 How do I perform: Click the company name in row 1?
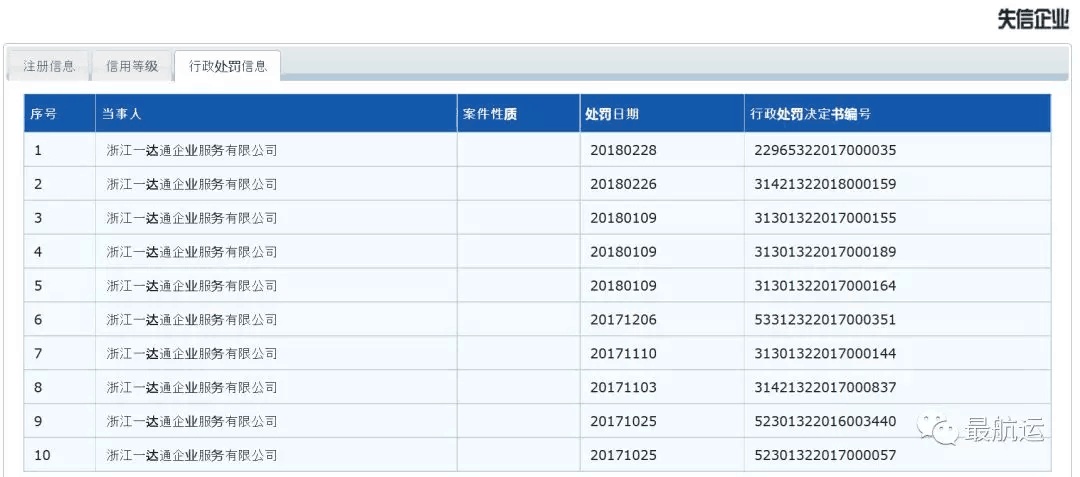tap(192, 150)
